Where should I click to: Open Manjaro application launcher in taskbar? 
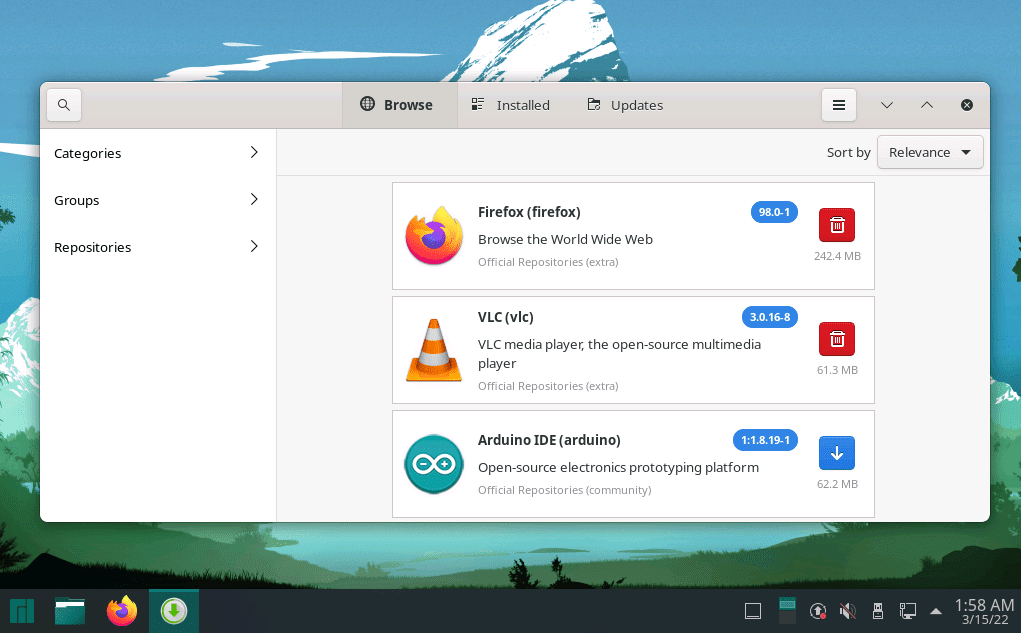click(x=22, y=611)
